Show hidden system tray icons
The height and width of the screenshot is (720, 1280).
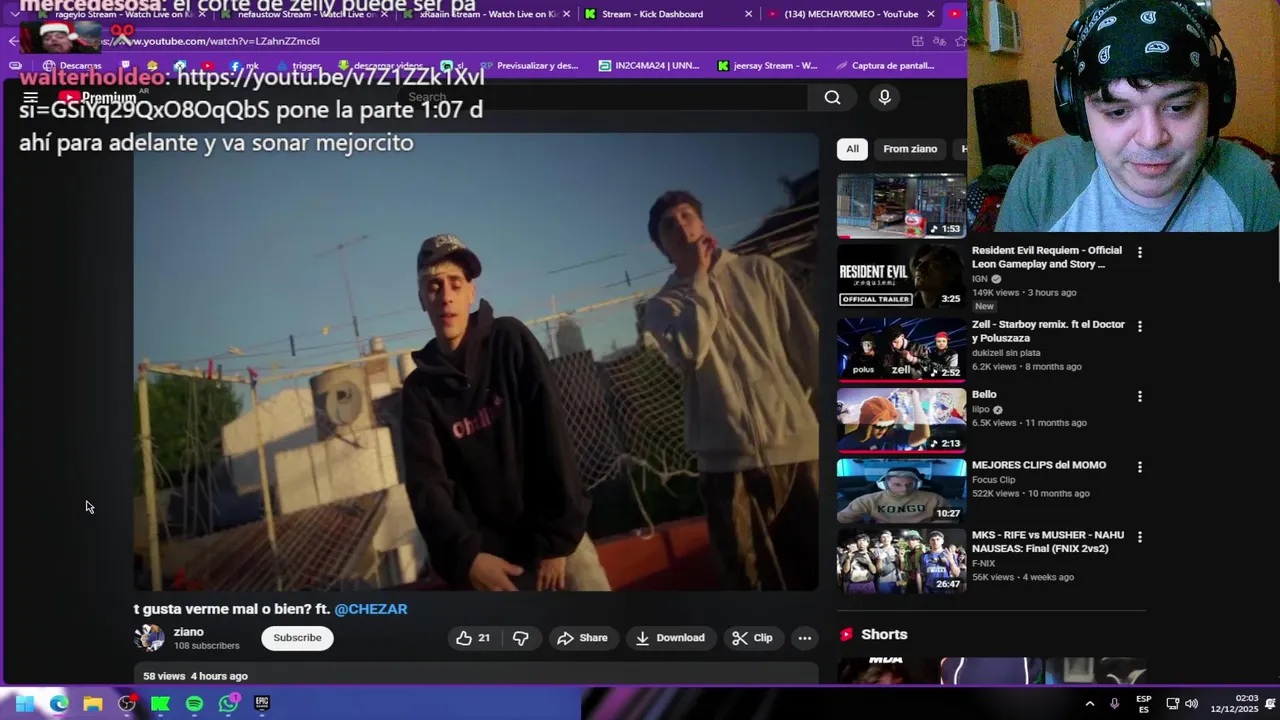click(x=1089, y=704)
